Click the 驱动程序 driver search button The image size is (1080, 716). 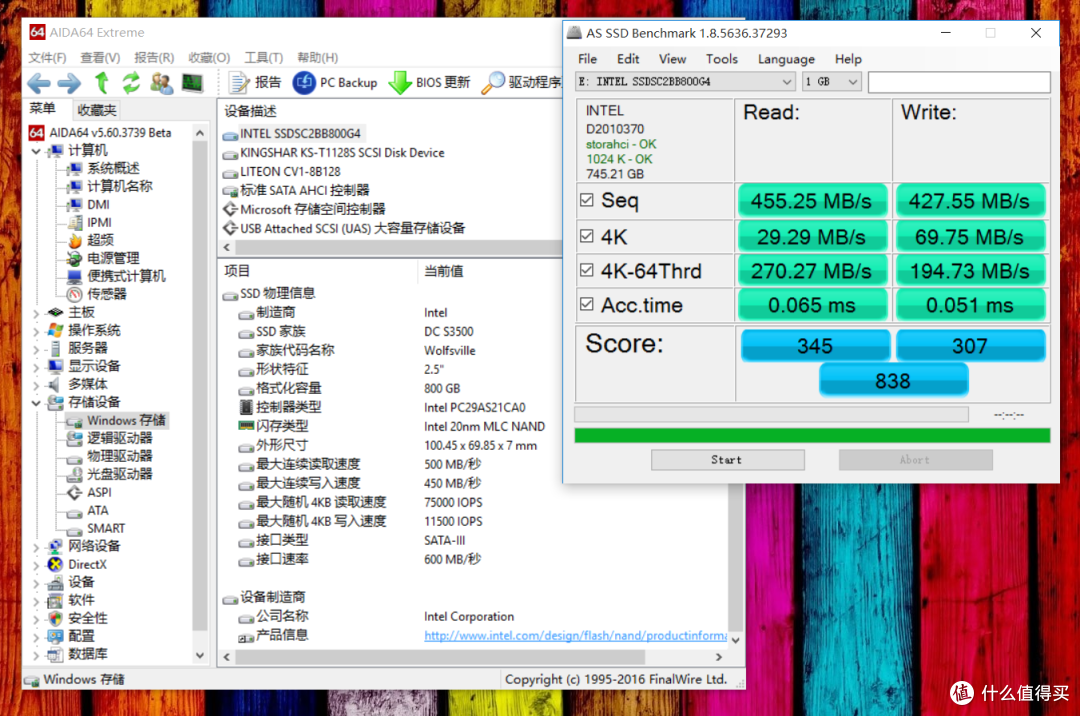521,83
